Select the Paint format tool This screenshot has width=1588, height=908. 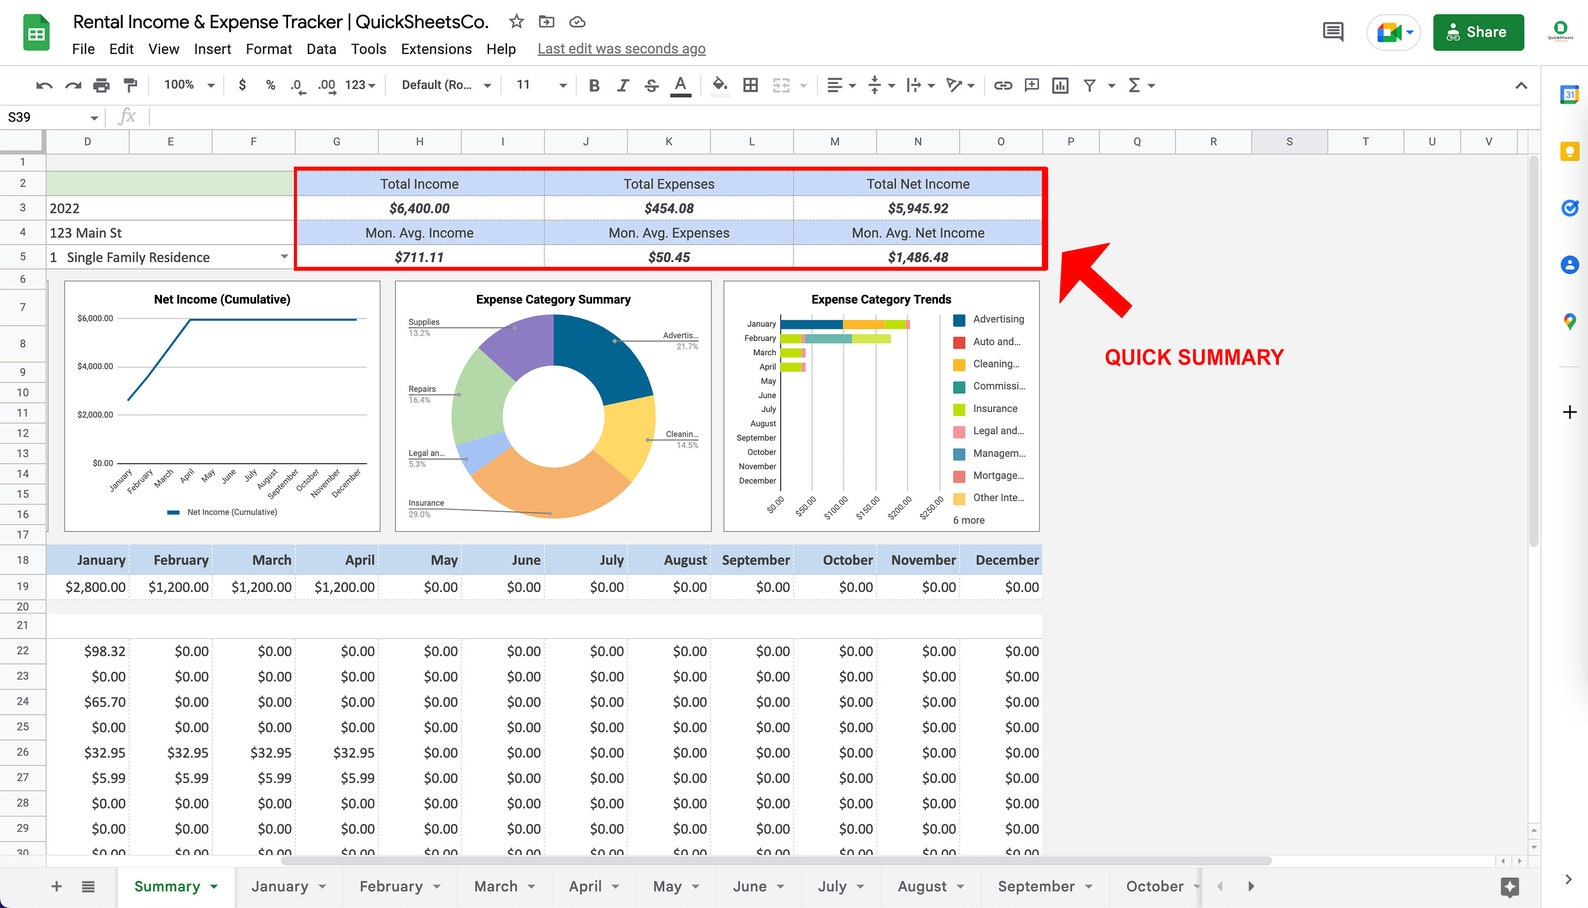tap(129, 86)
